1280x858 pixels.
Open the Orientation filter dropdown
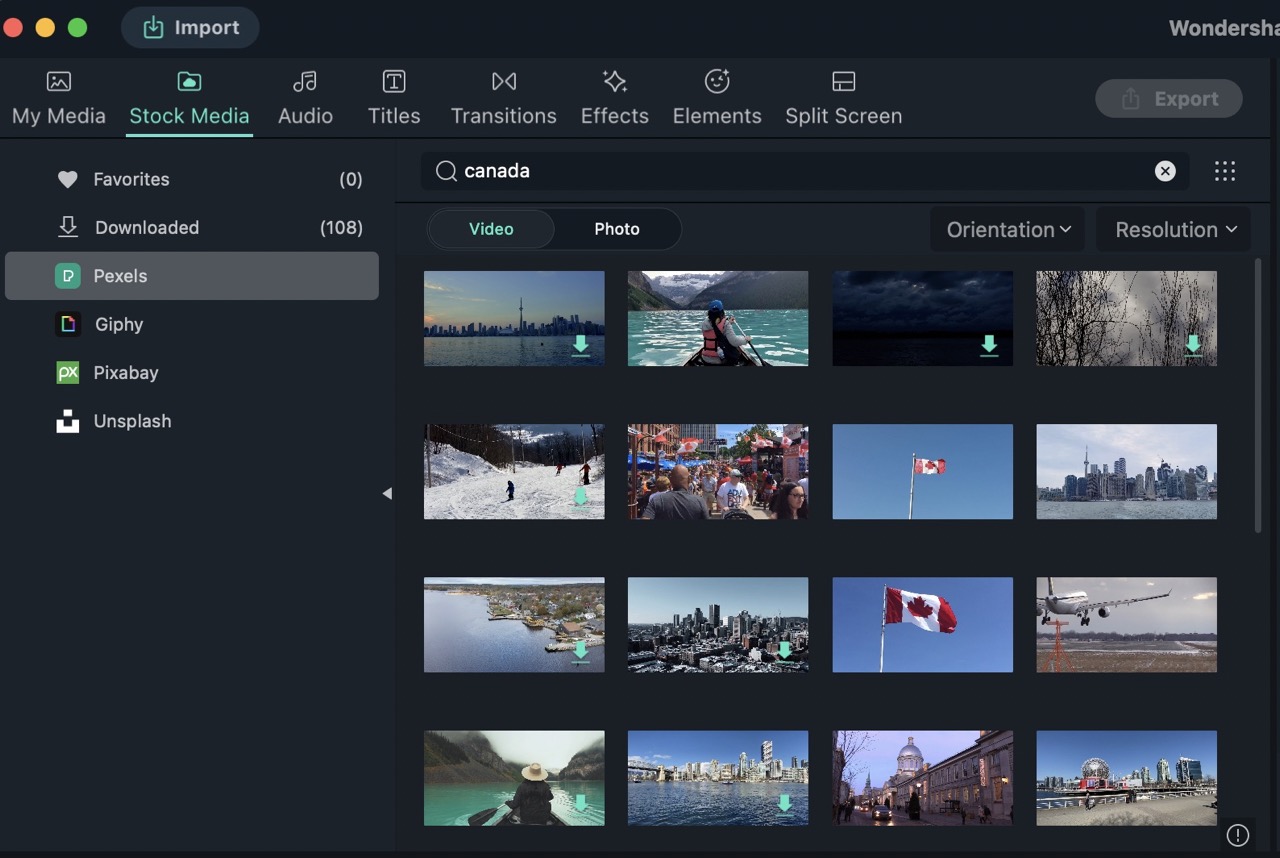click(x=1007, y=228)
